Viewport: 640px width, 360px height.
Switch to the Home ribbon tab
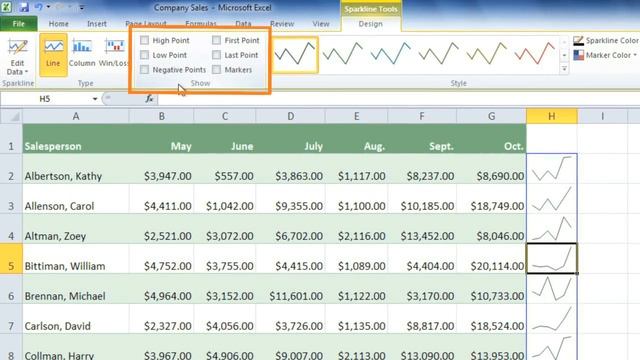(59, 24)
